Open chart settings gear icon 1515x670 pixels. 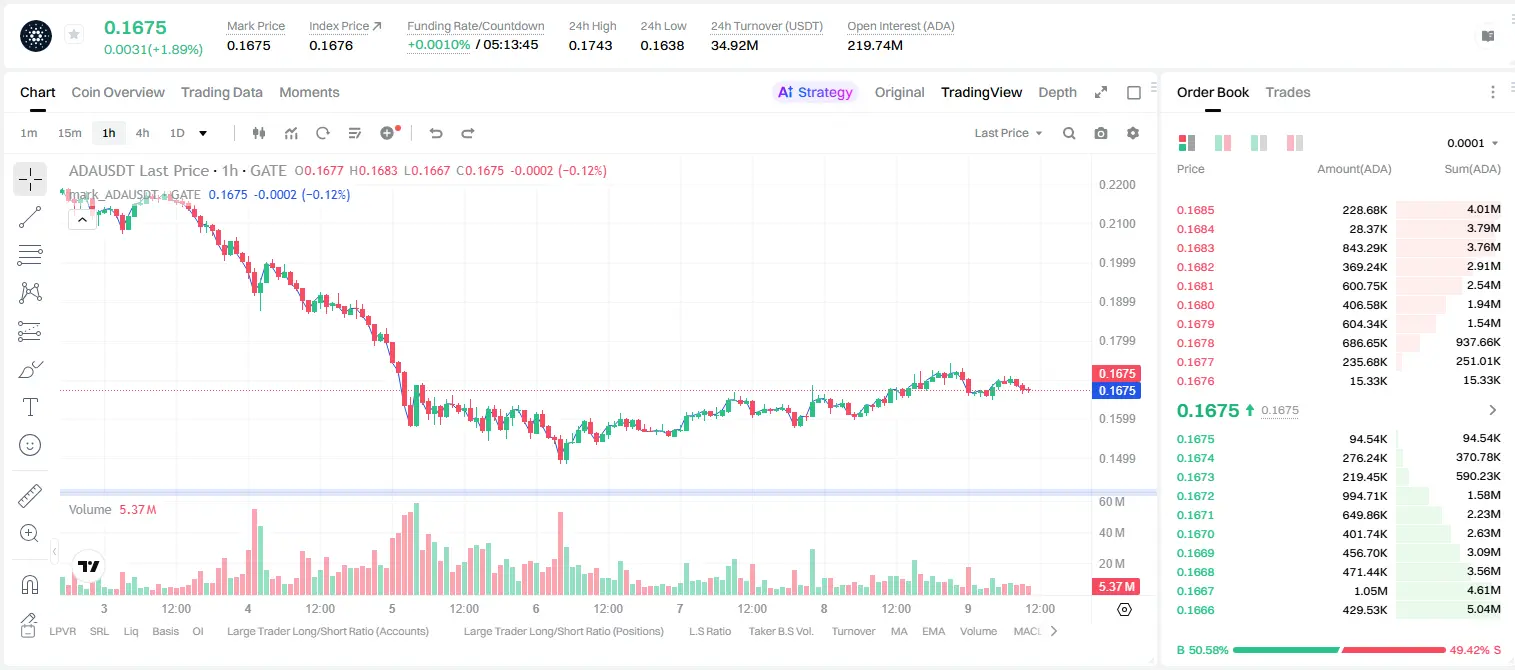pyautogui.click(x=1133, y=133)
